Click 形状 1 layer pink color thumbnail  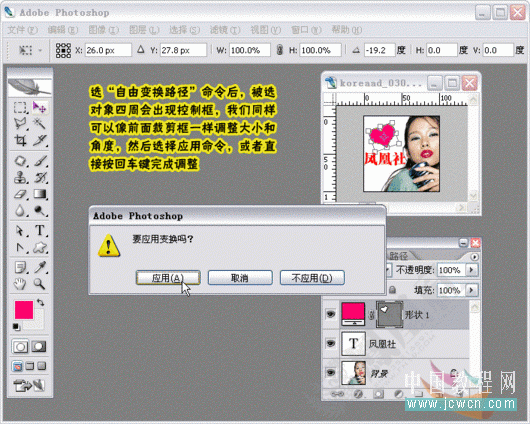click(x=353, y=314)
